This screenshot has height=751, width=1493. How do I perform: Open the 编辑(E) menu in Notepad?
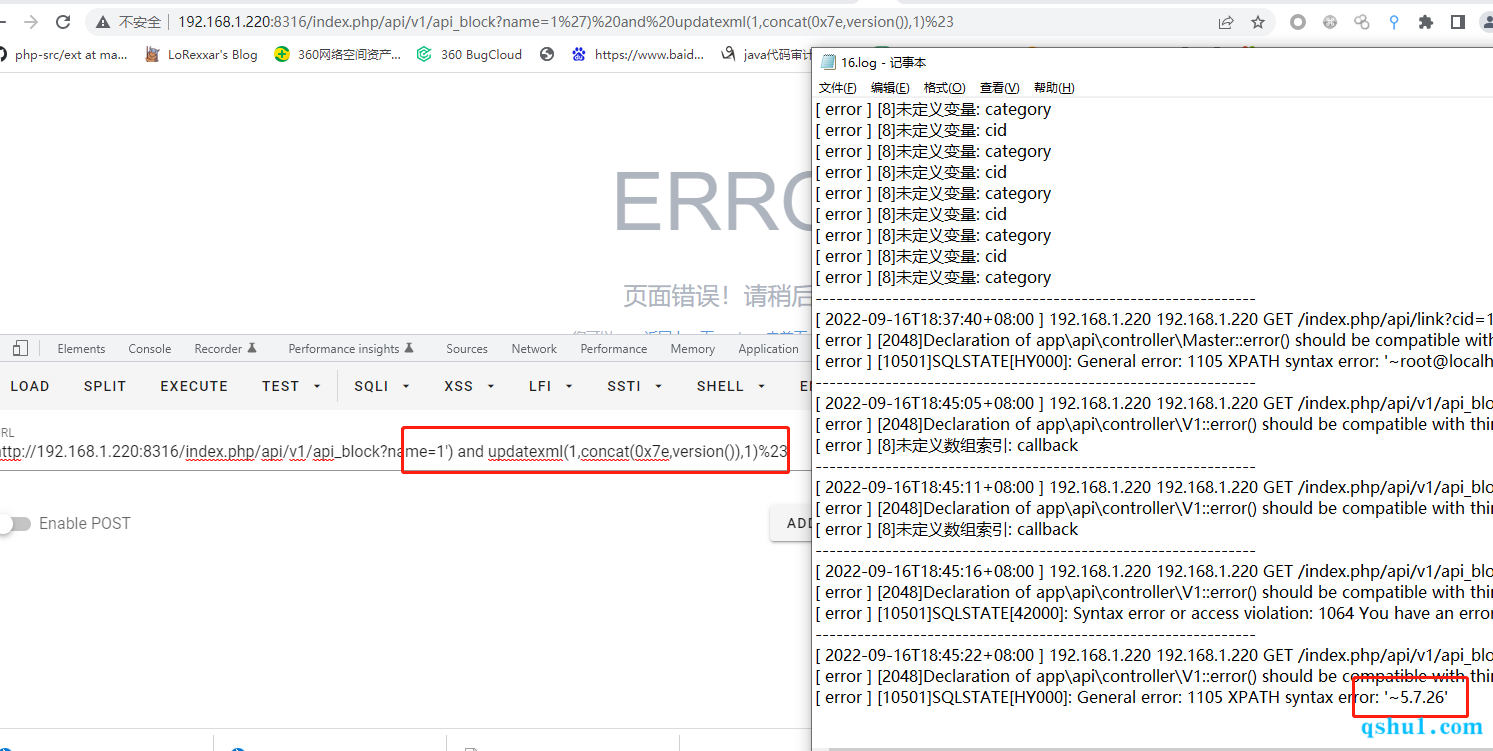point(890,88)
